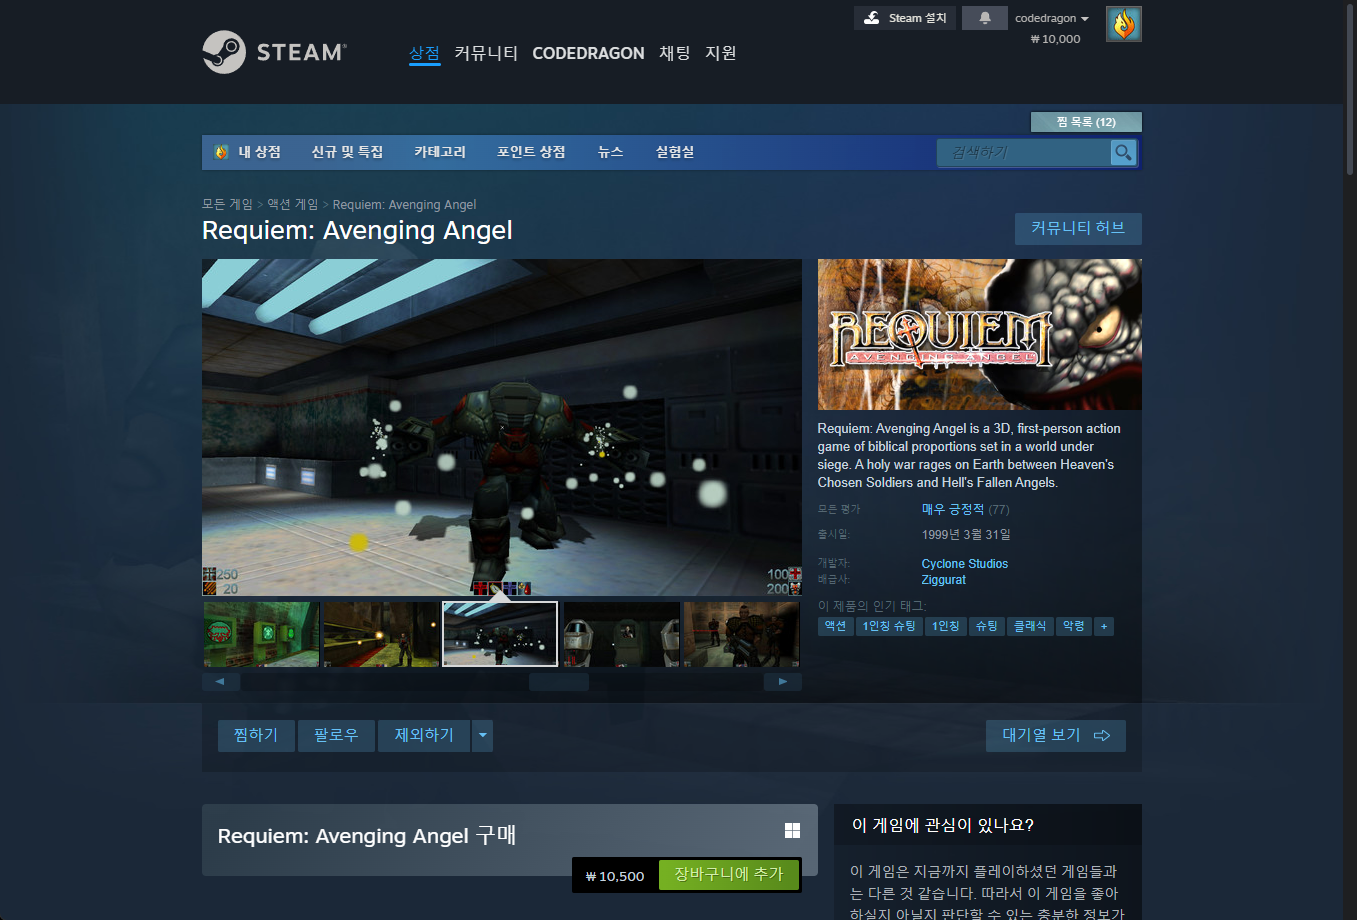
Task: Click 액션 게임 breadcrumb link
Action: (x=292, y=204)
